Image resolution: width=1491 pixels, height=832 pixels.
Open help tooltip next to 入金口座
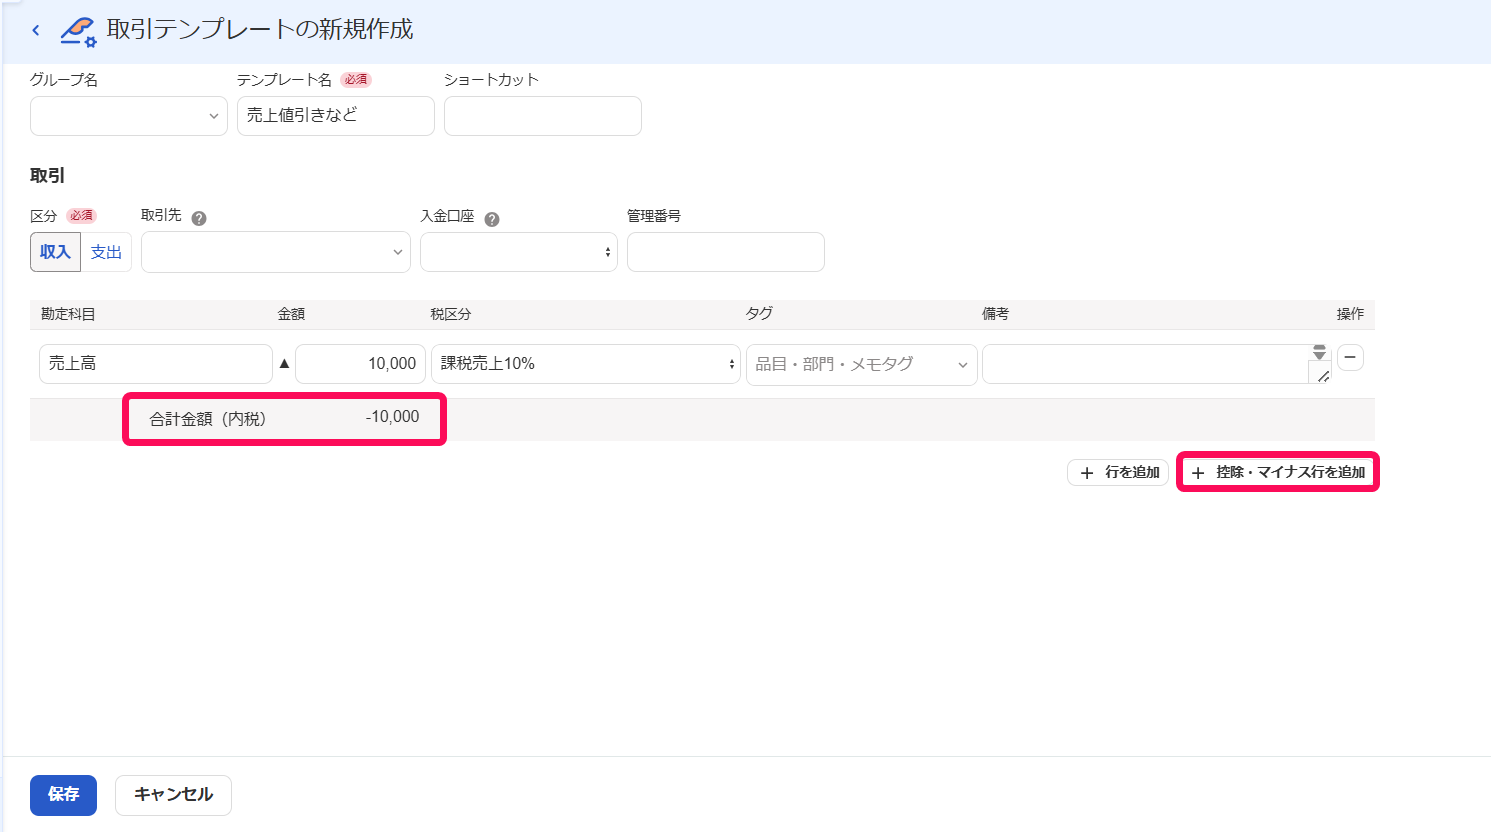coord(492,219)
